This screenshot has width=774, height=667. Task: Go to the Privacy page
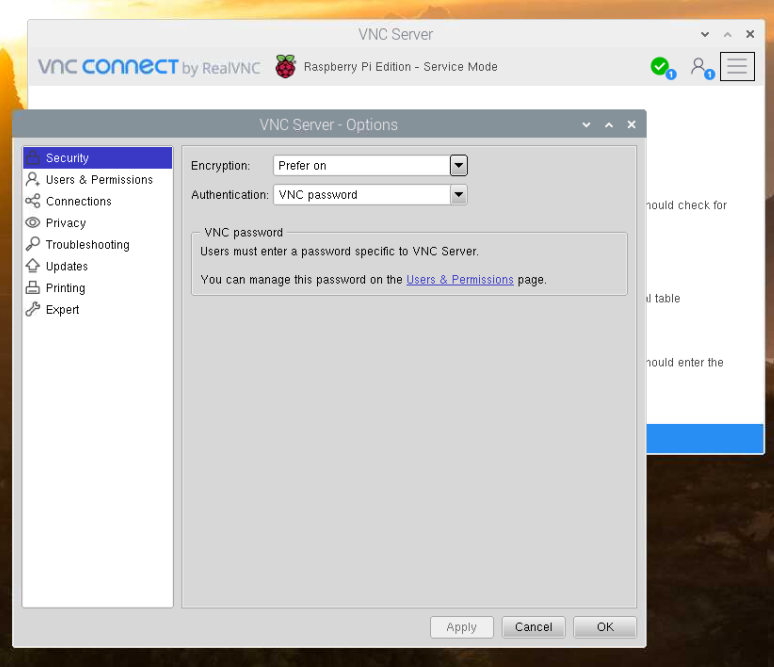click(98, 223)
